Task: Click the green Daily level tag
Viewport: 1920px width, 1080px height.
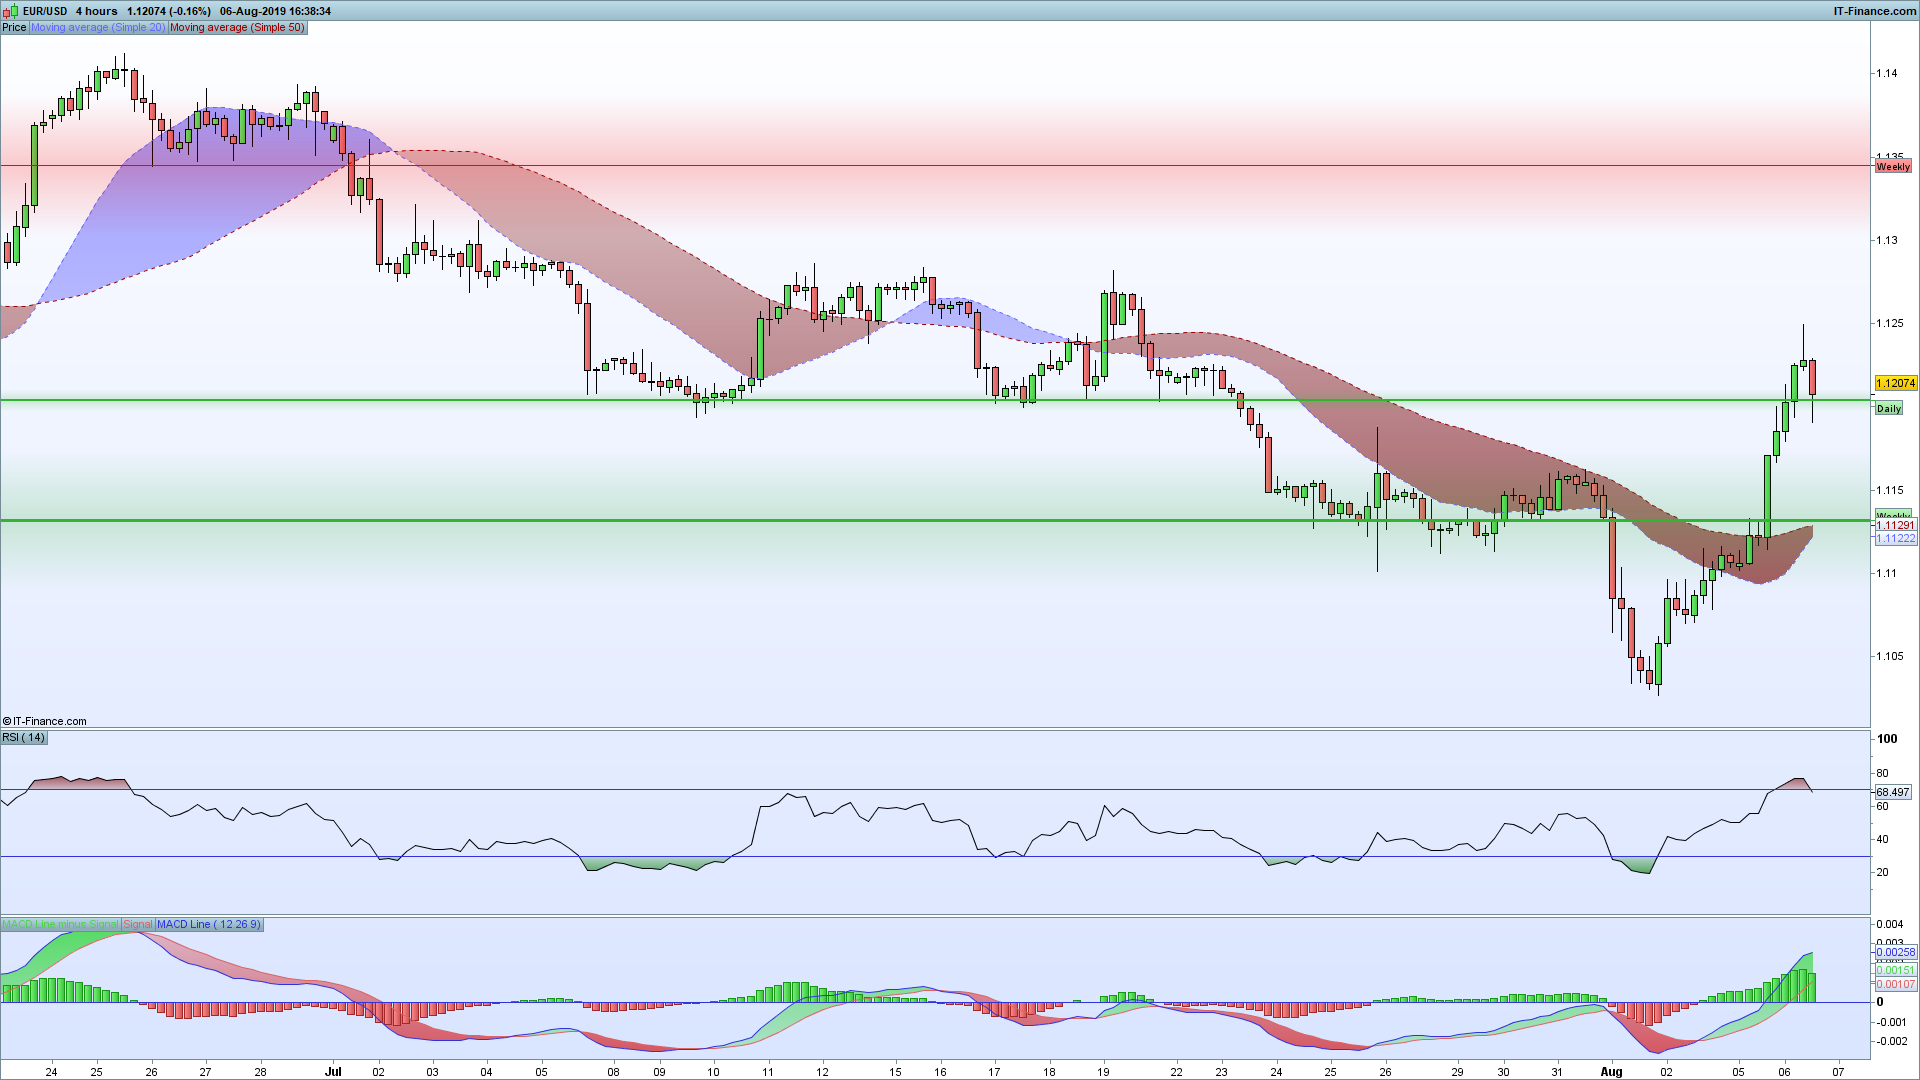Action: point(1889,408)
